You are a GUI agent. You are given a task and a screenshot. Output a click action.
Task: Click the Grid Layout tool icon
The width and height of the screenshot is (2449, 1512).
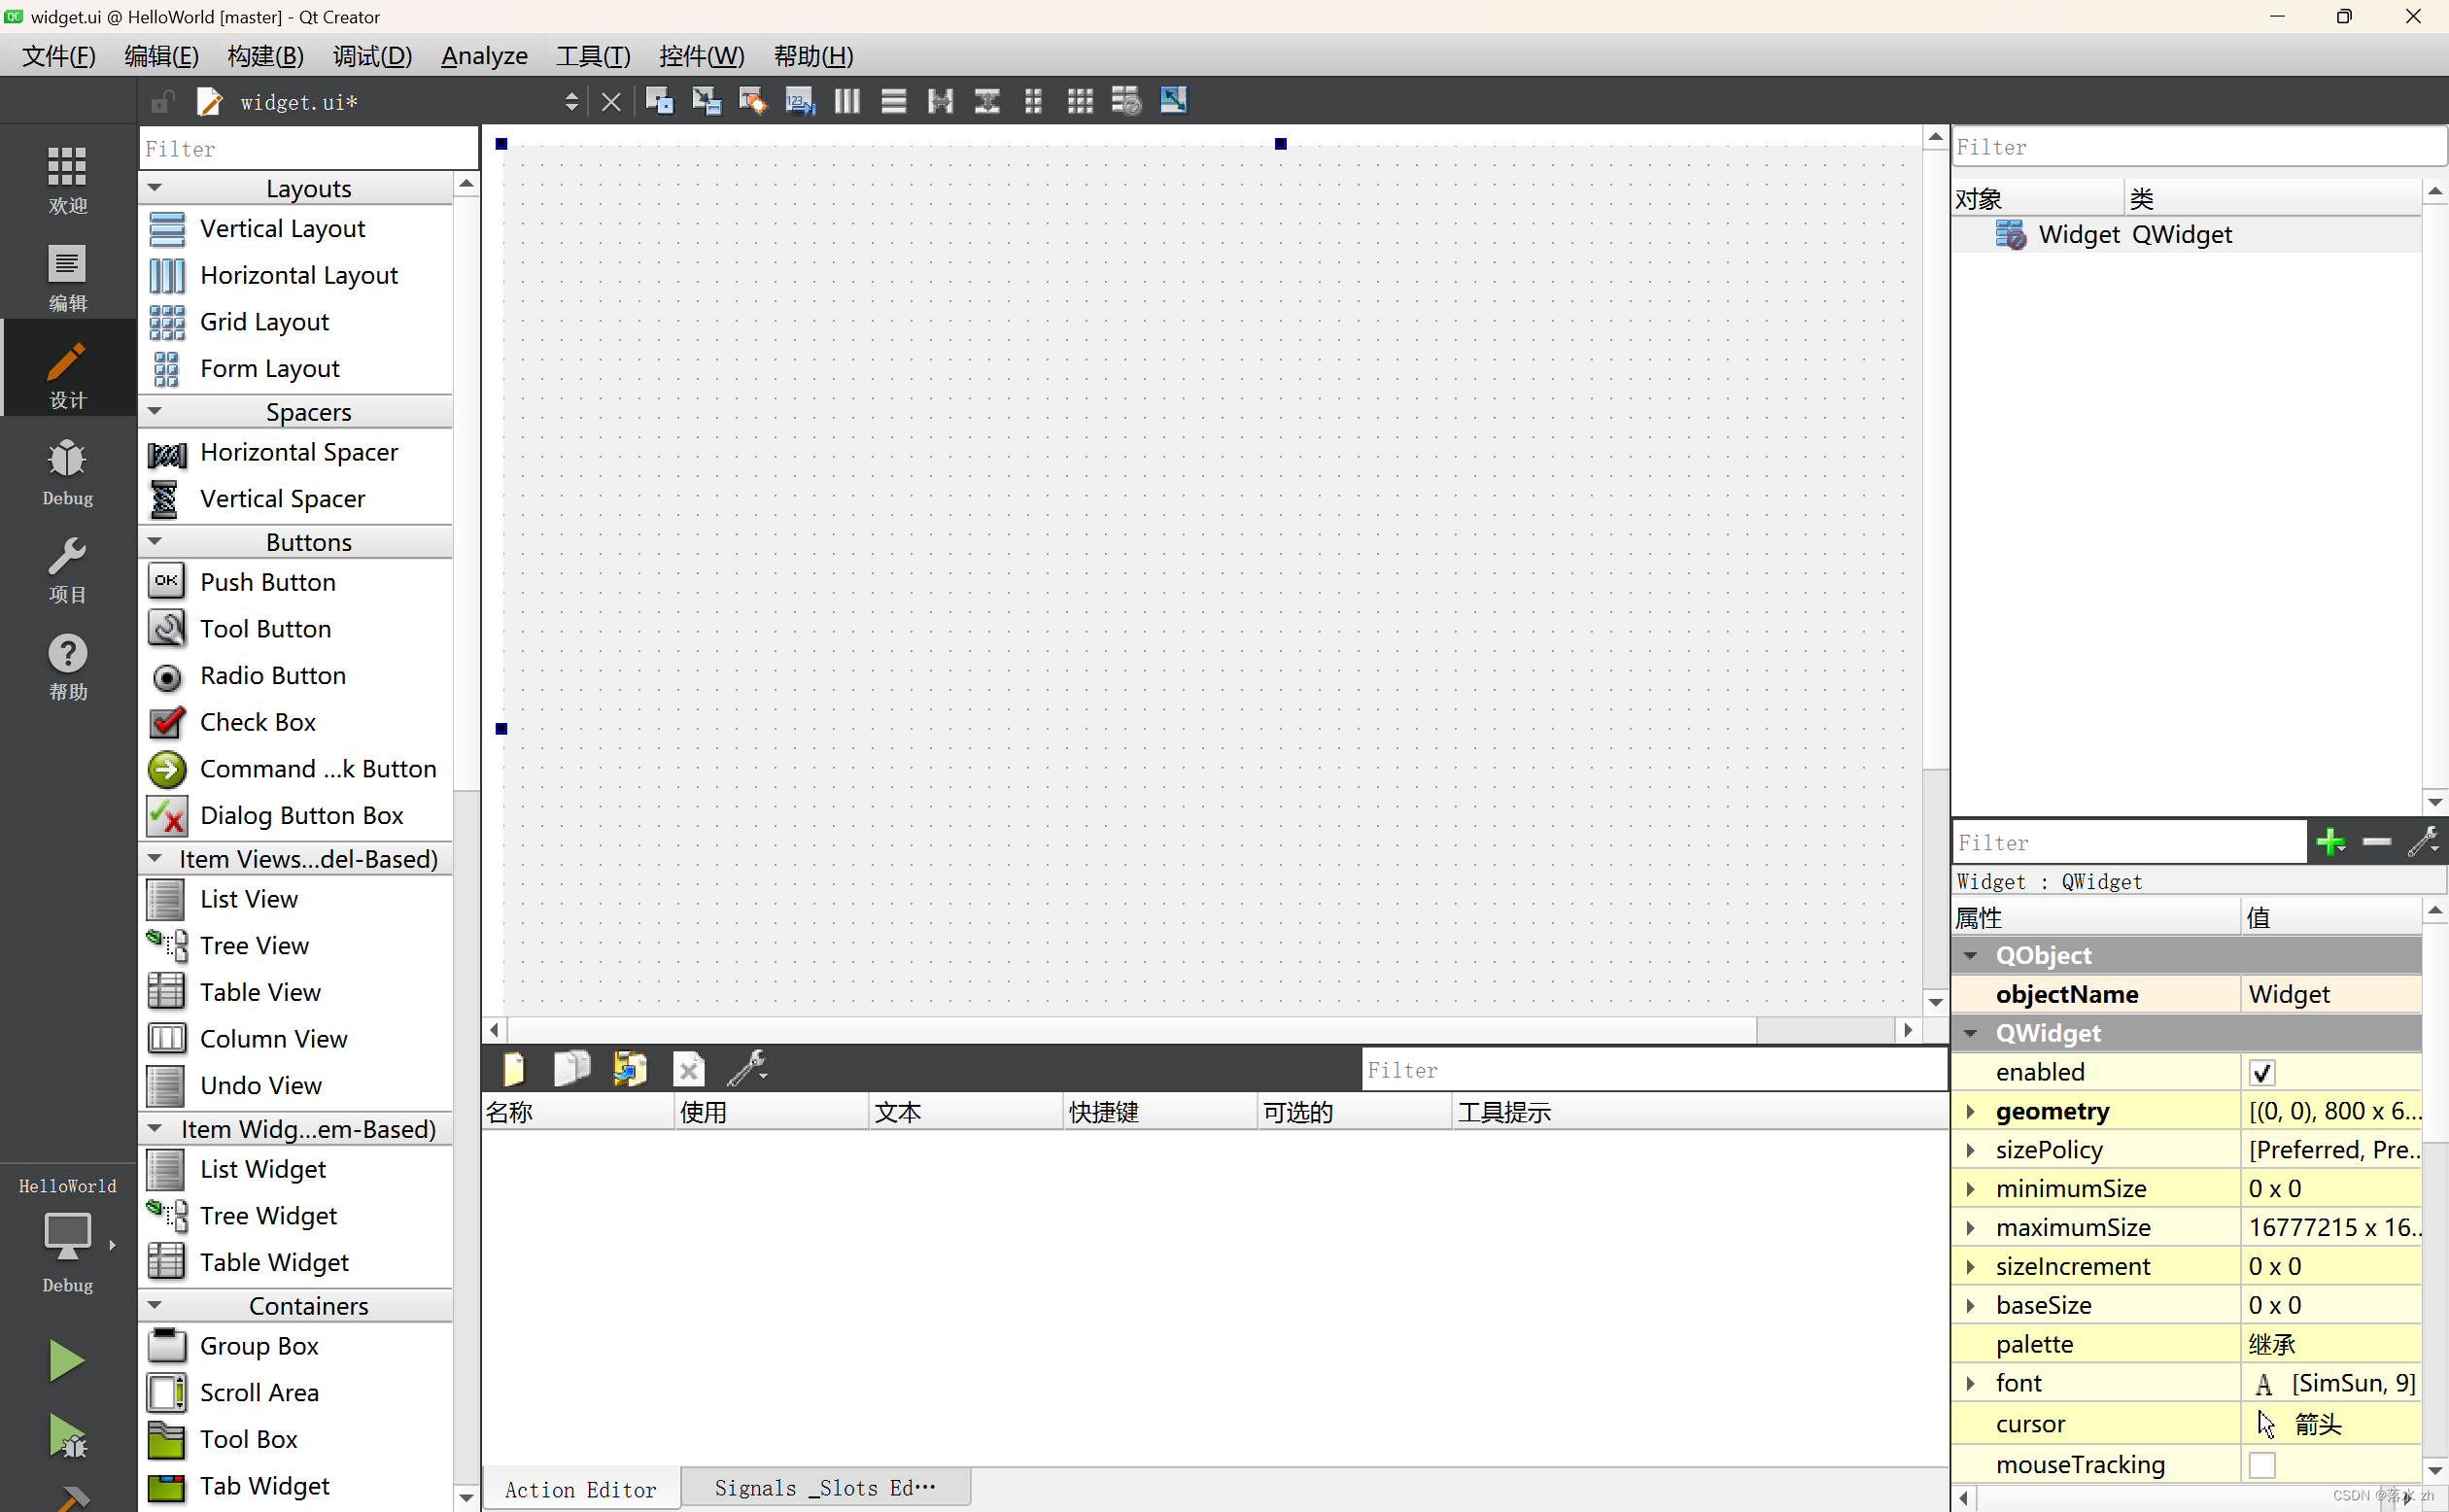(164, 321)
